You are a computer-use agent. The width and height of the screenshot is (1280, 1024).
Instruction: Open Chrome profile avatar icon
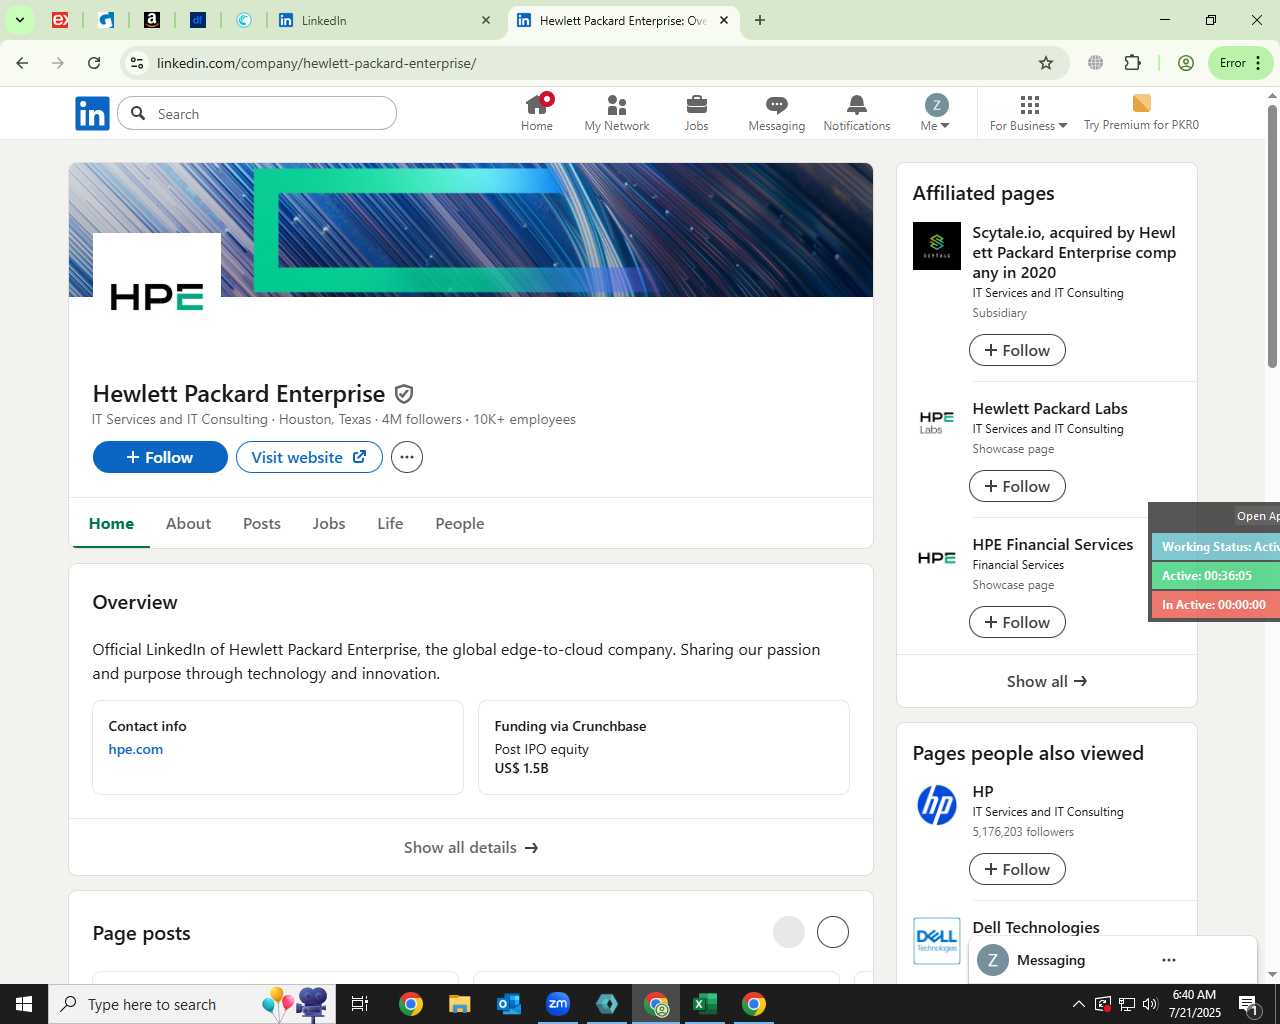tap(1186, 63)
